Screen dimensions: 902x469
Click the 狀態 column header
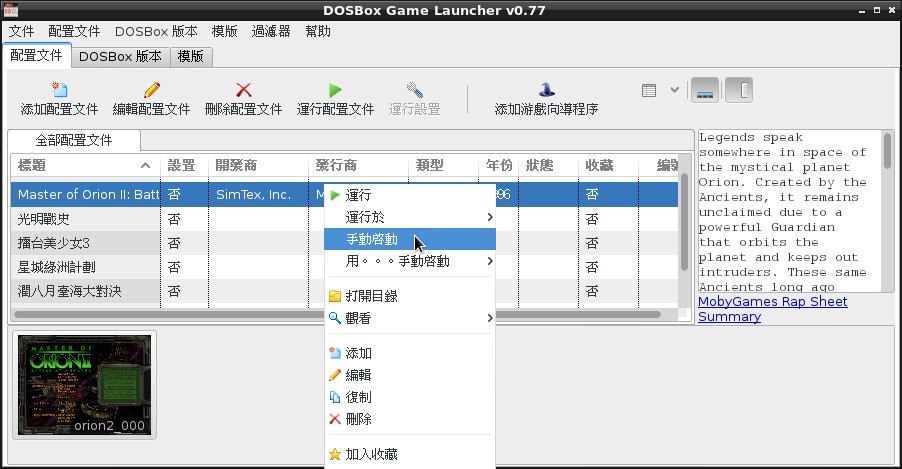click(548, 166)
